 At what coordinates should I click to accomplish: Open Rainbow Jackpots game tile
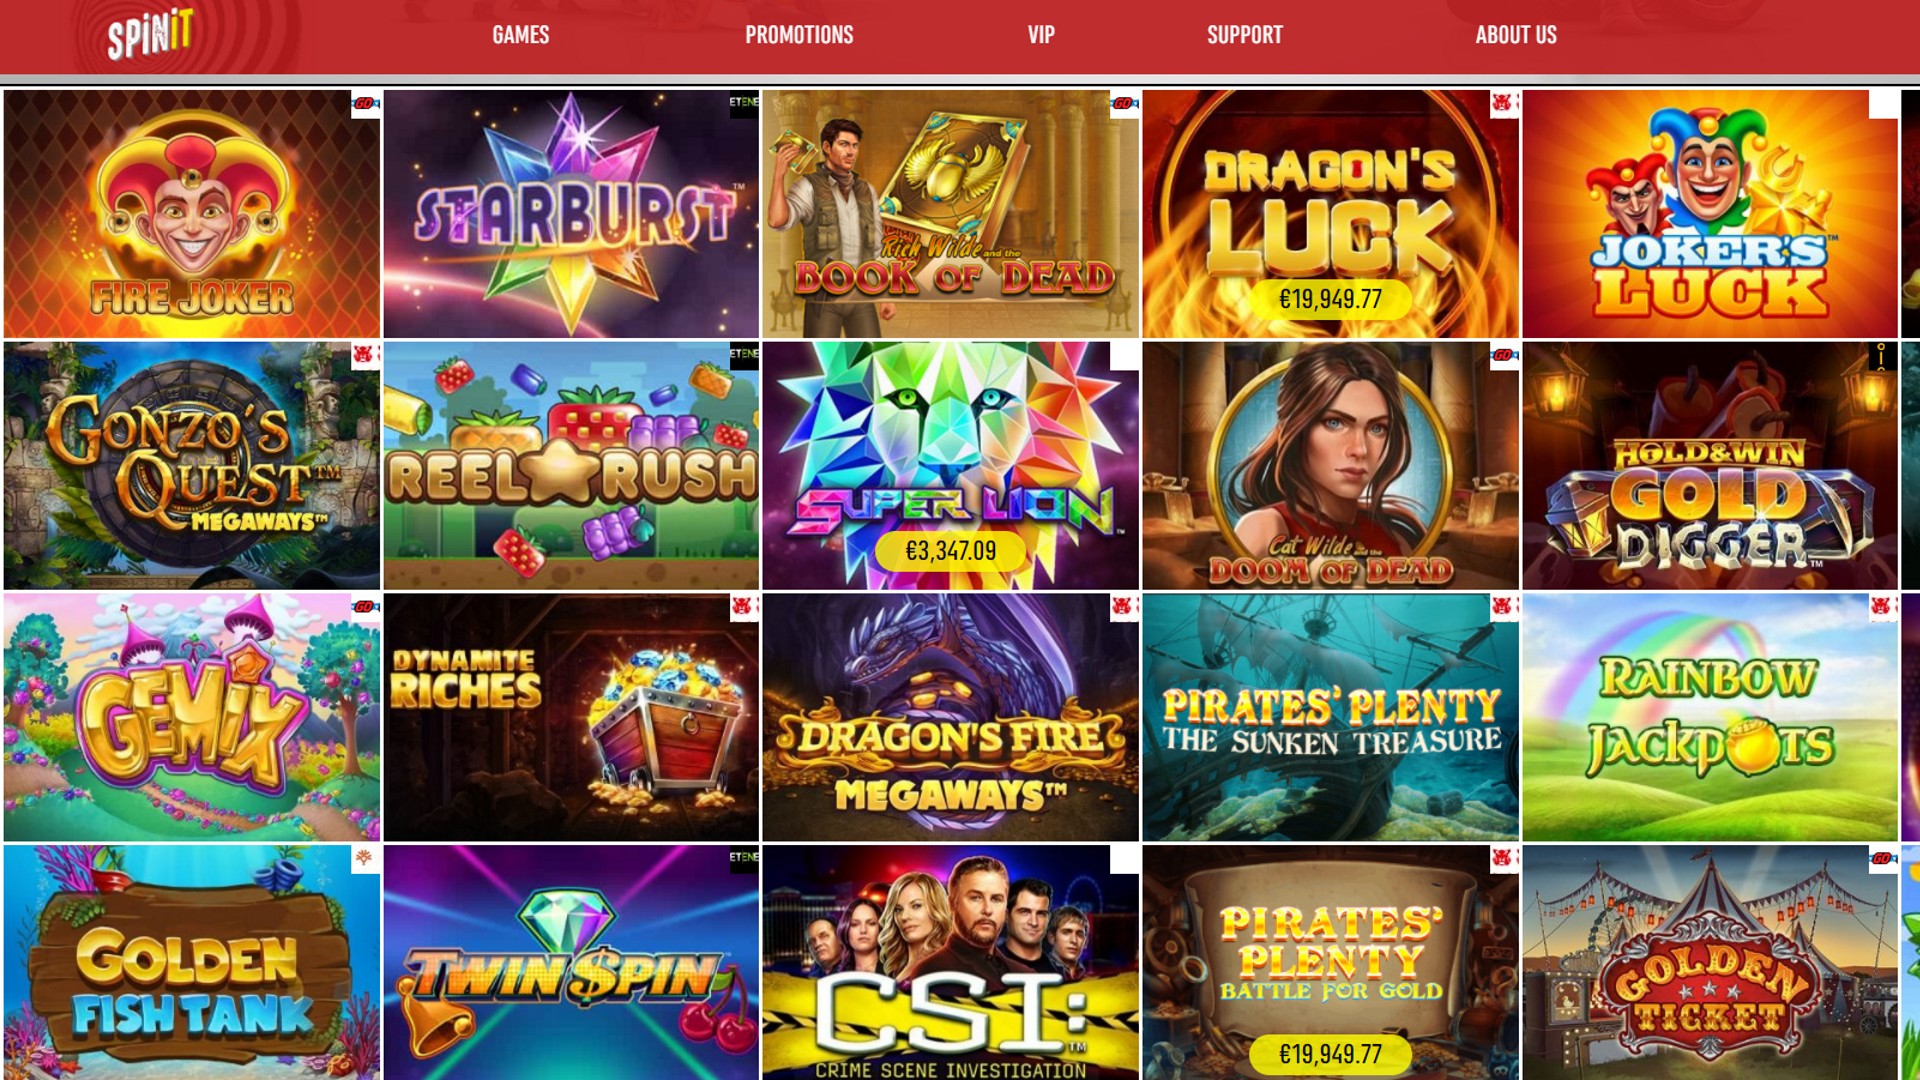tap(1710, 717)
